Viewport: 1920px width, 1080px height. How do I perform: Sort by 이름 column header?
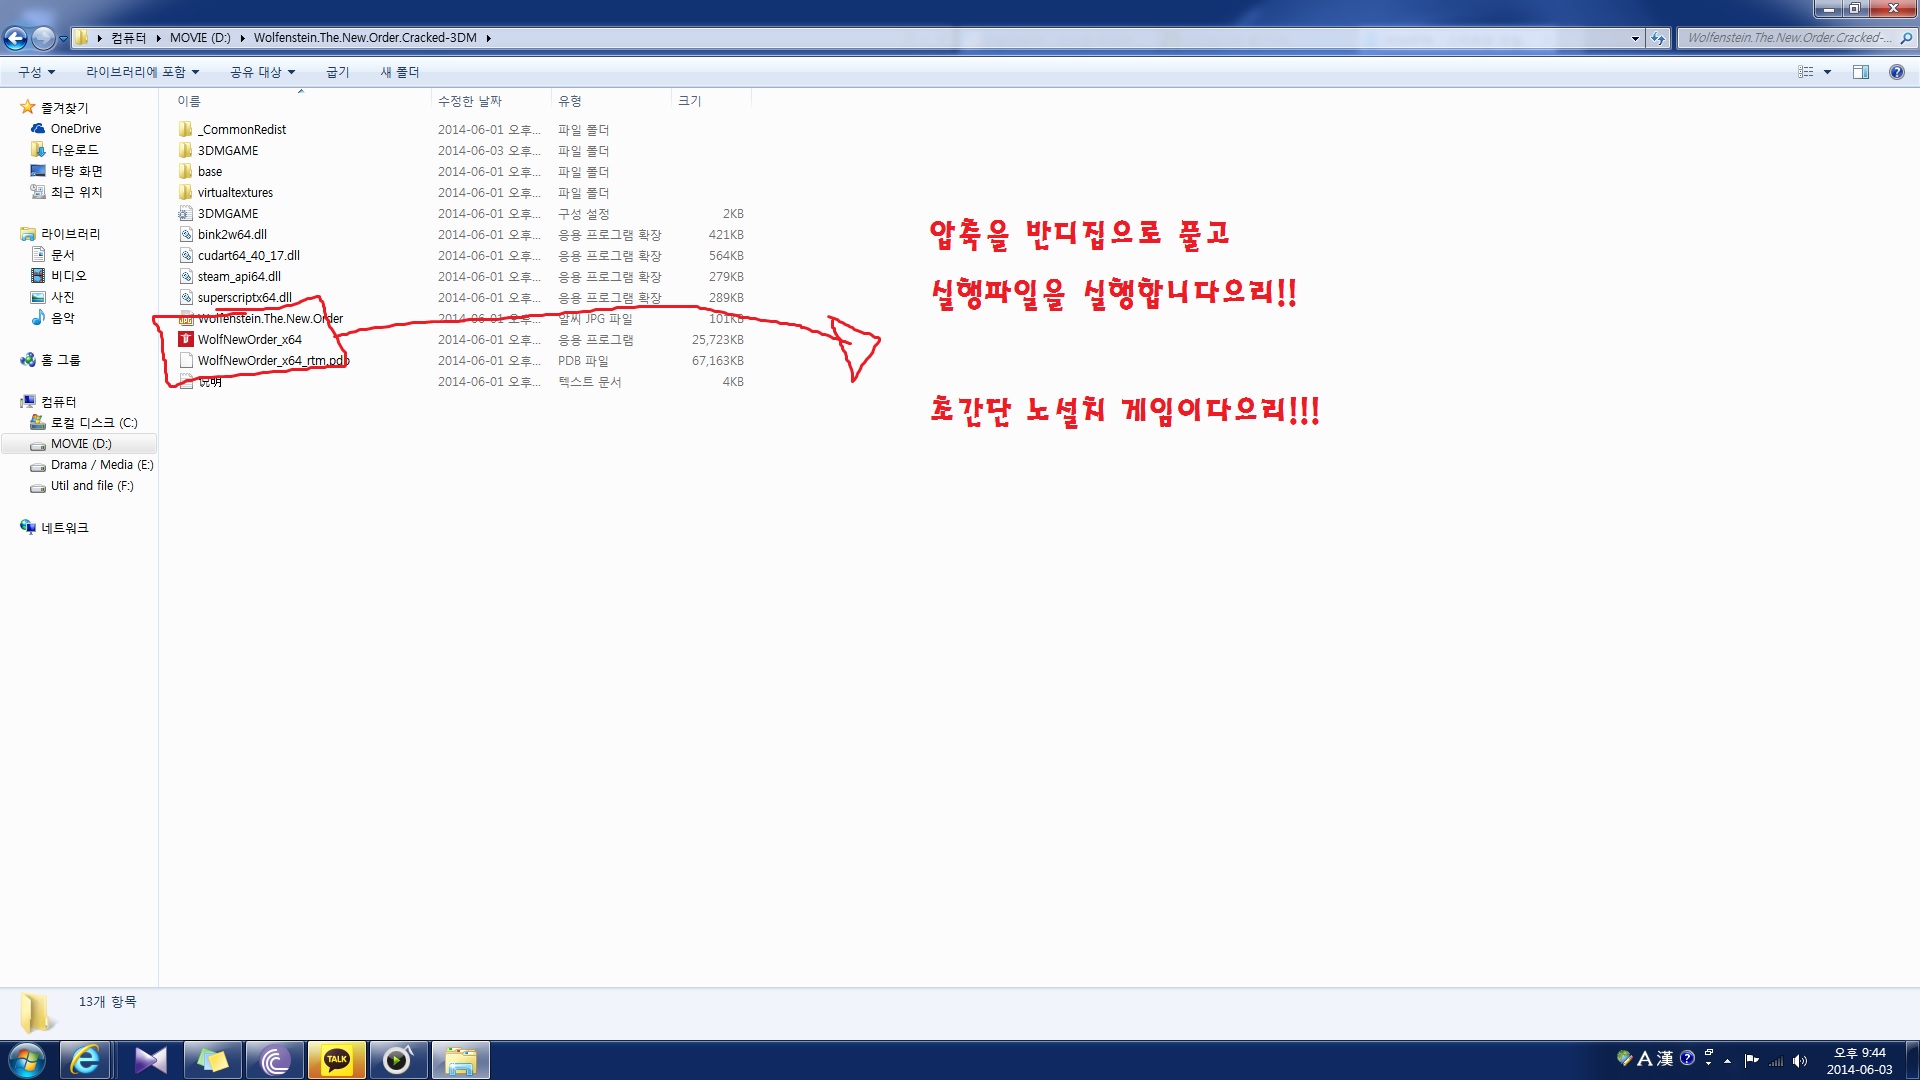302,101
